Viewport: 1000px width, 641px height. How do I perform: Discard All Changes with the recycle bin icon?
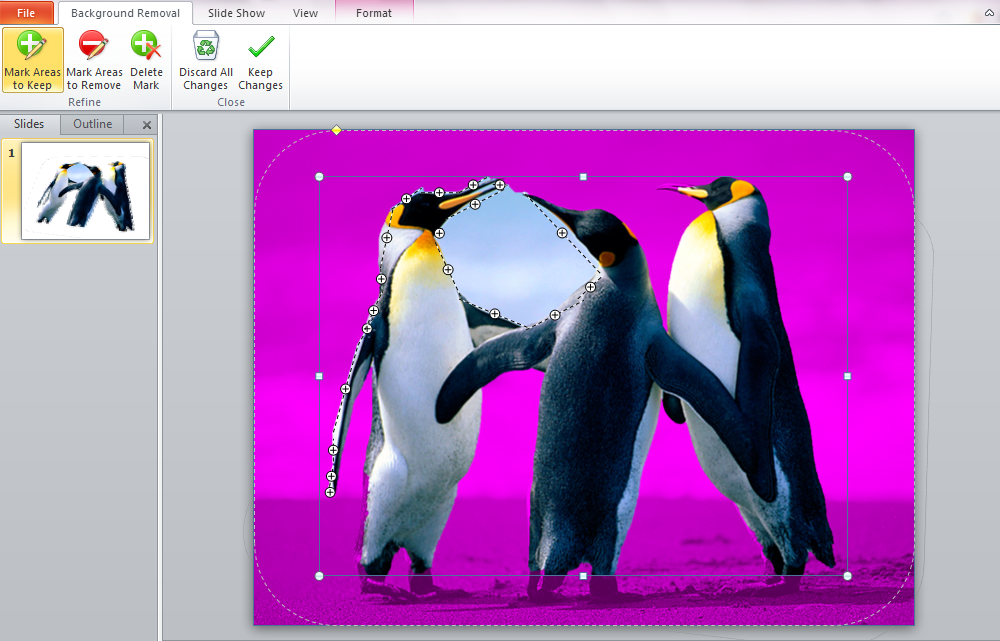point(206,60)
